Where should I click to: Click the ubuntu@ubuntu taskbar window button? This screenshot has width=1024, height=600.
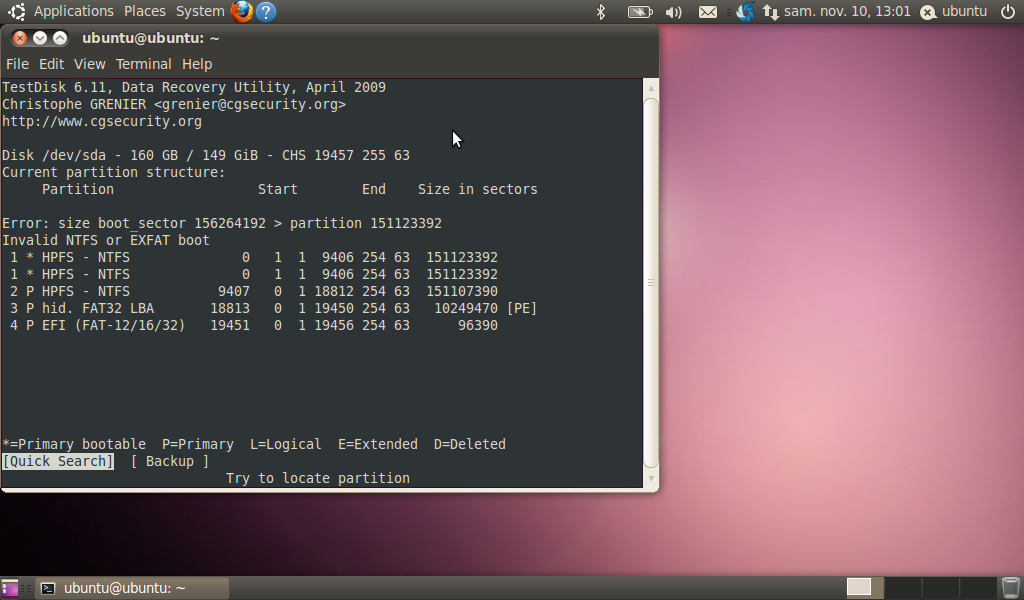tap(132, 588)
